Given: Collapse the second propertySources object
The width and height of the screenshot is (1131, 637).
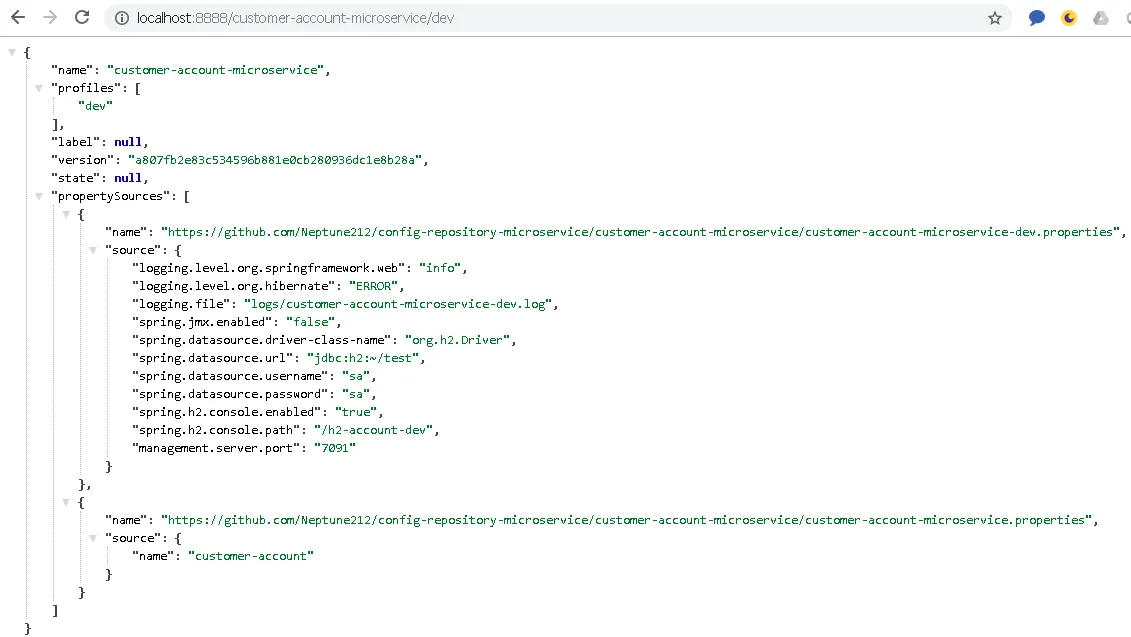Looking at the screenshot, I should click(x=66, y=502).
